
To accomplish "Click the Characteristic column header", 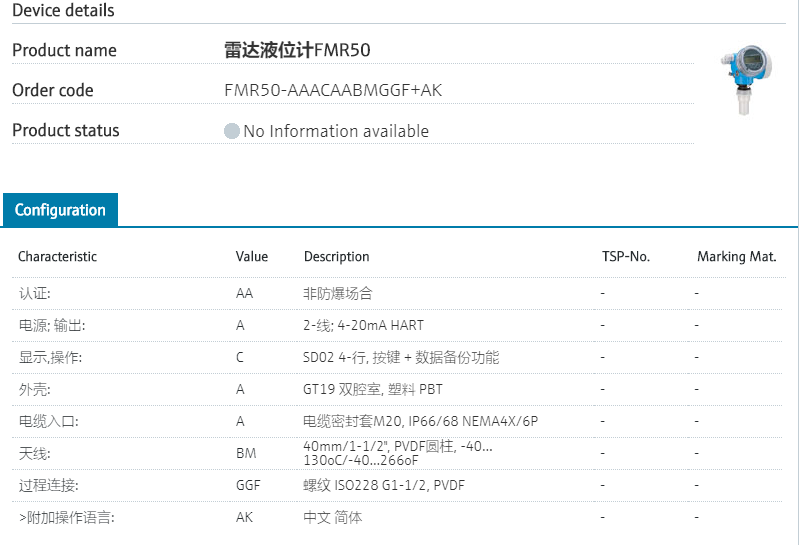I will 57,257.
